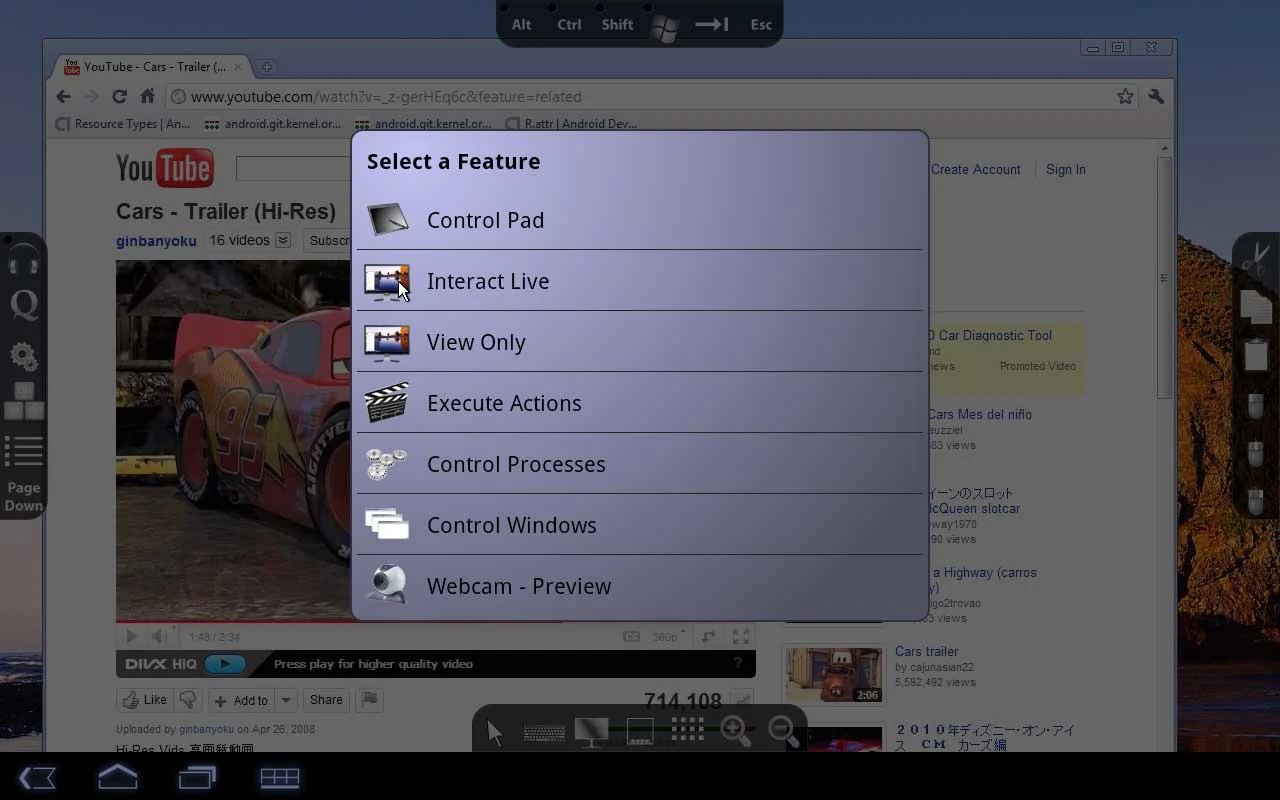Tap the Alt modifier key

coord(522,25)
